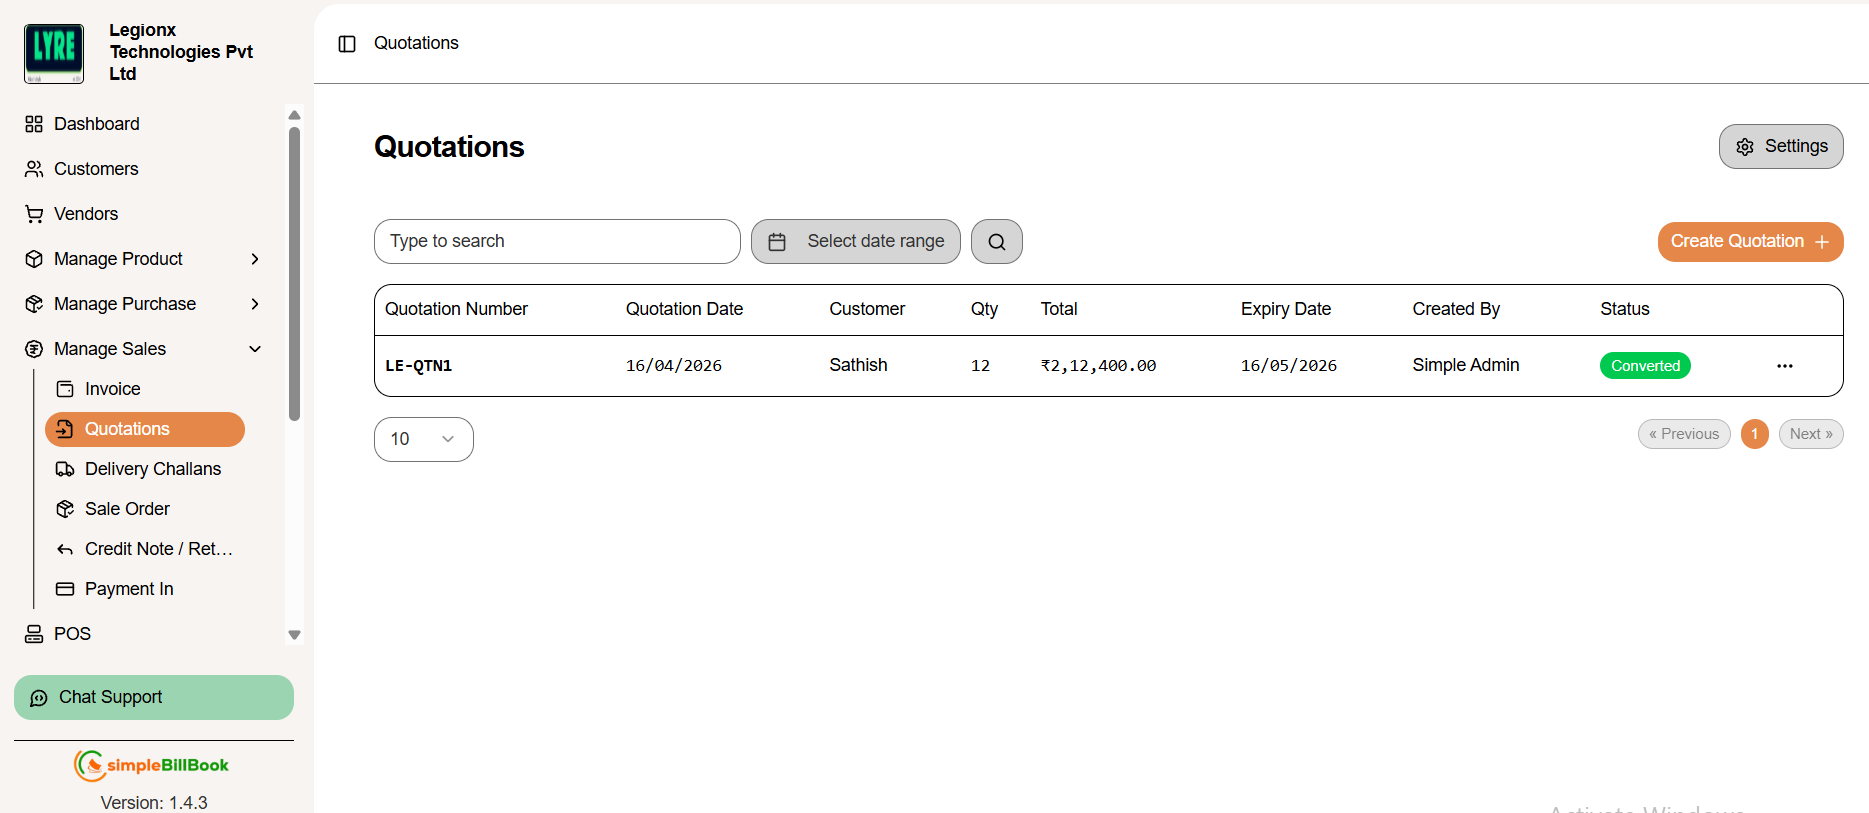The width and height of the screenshot is (1869, 813).
Task: Click the Invoice document icon
Action: 65,389
